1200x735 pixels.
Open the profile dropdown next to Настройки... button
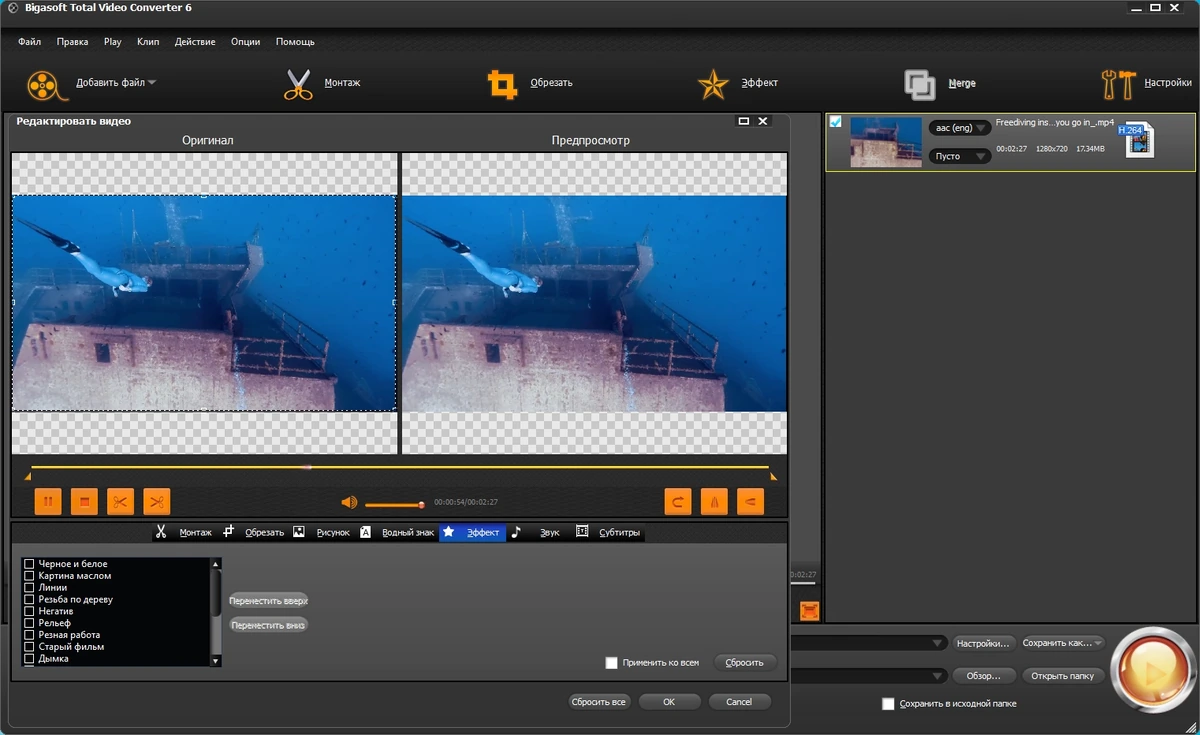click(938, 644)
